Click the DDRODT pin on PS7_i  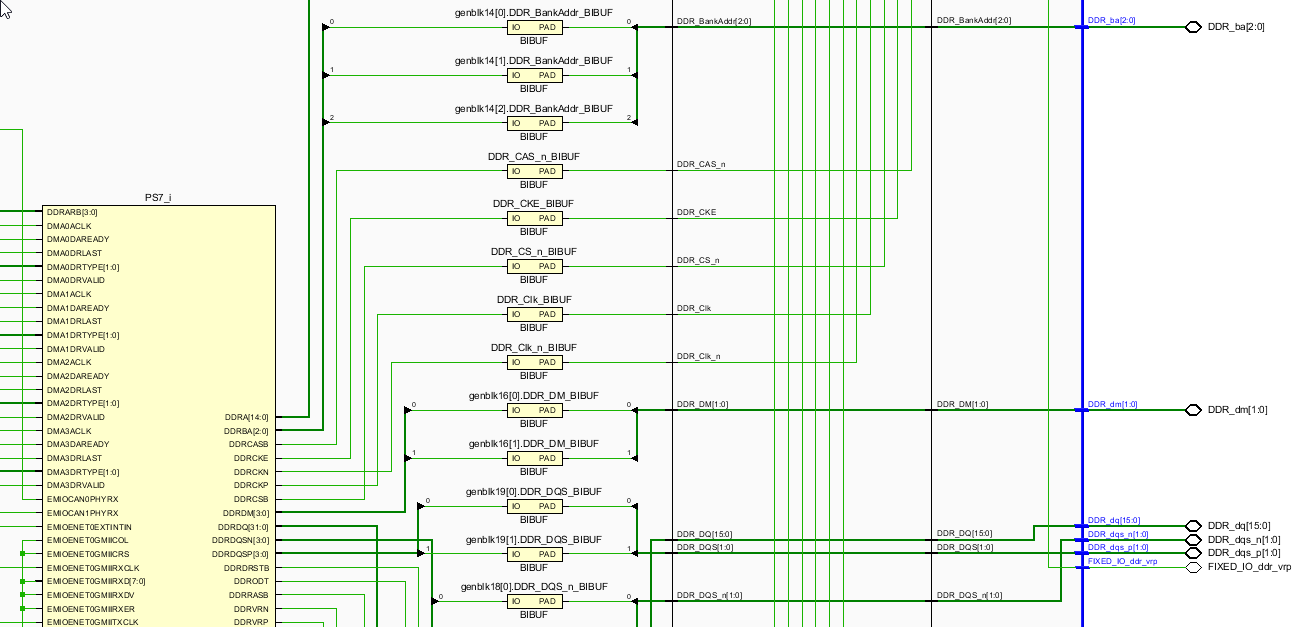(x=253, y=581)
